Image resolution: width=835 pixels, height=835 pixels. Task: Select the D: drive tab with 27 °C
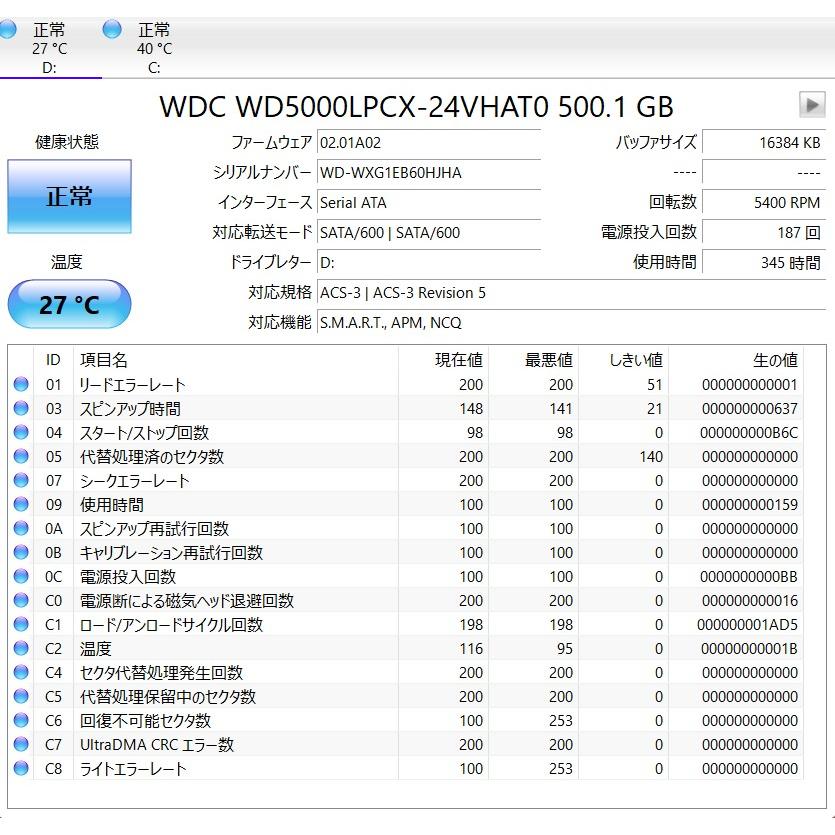(49, 48)
